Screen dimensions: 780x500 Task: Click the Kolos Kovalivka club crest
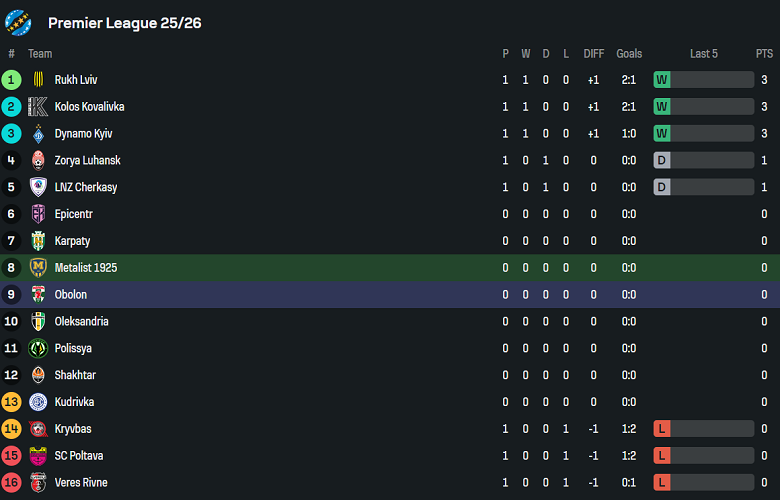tap(38, 107)
